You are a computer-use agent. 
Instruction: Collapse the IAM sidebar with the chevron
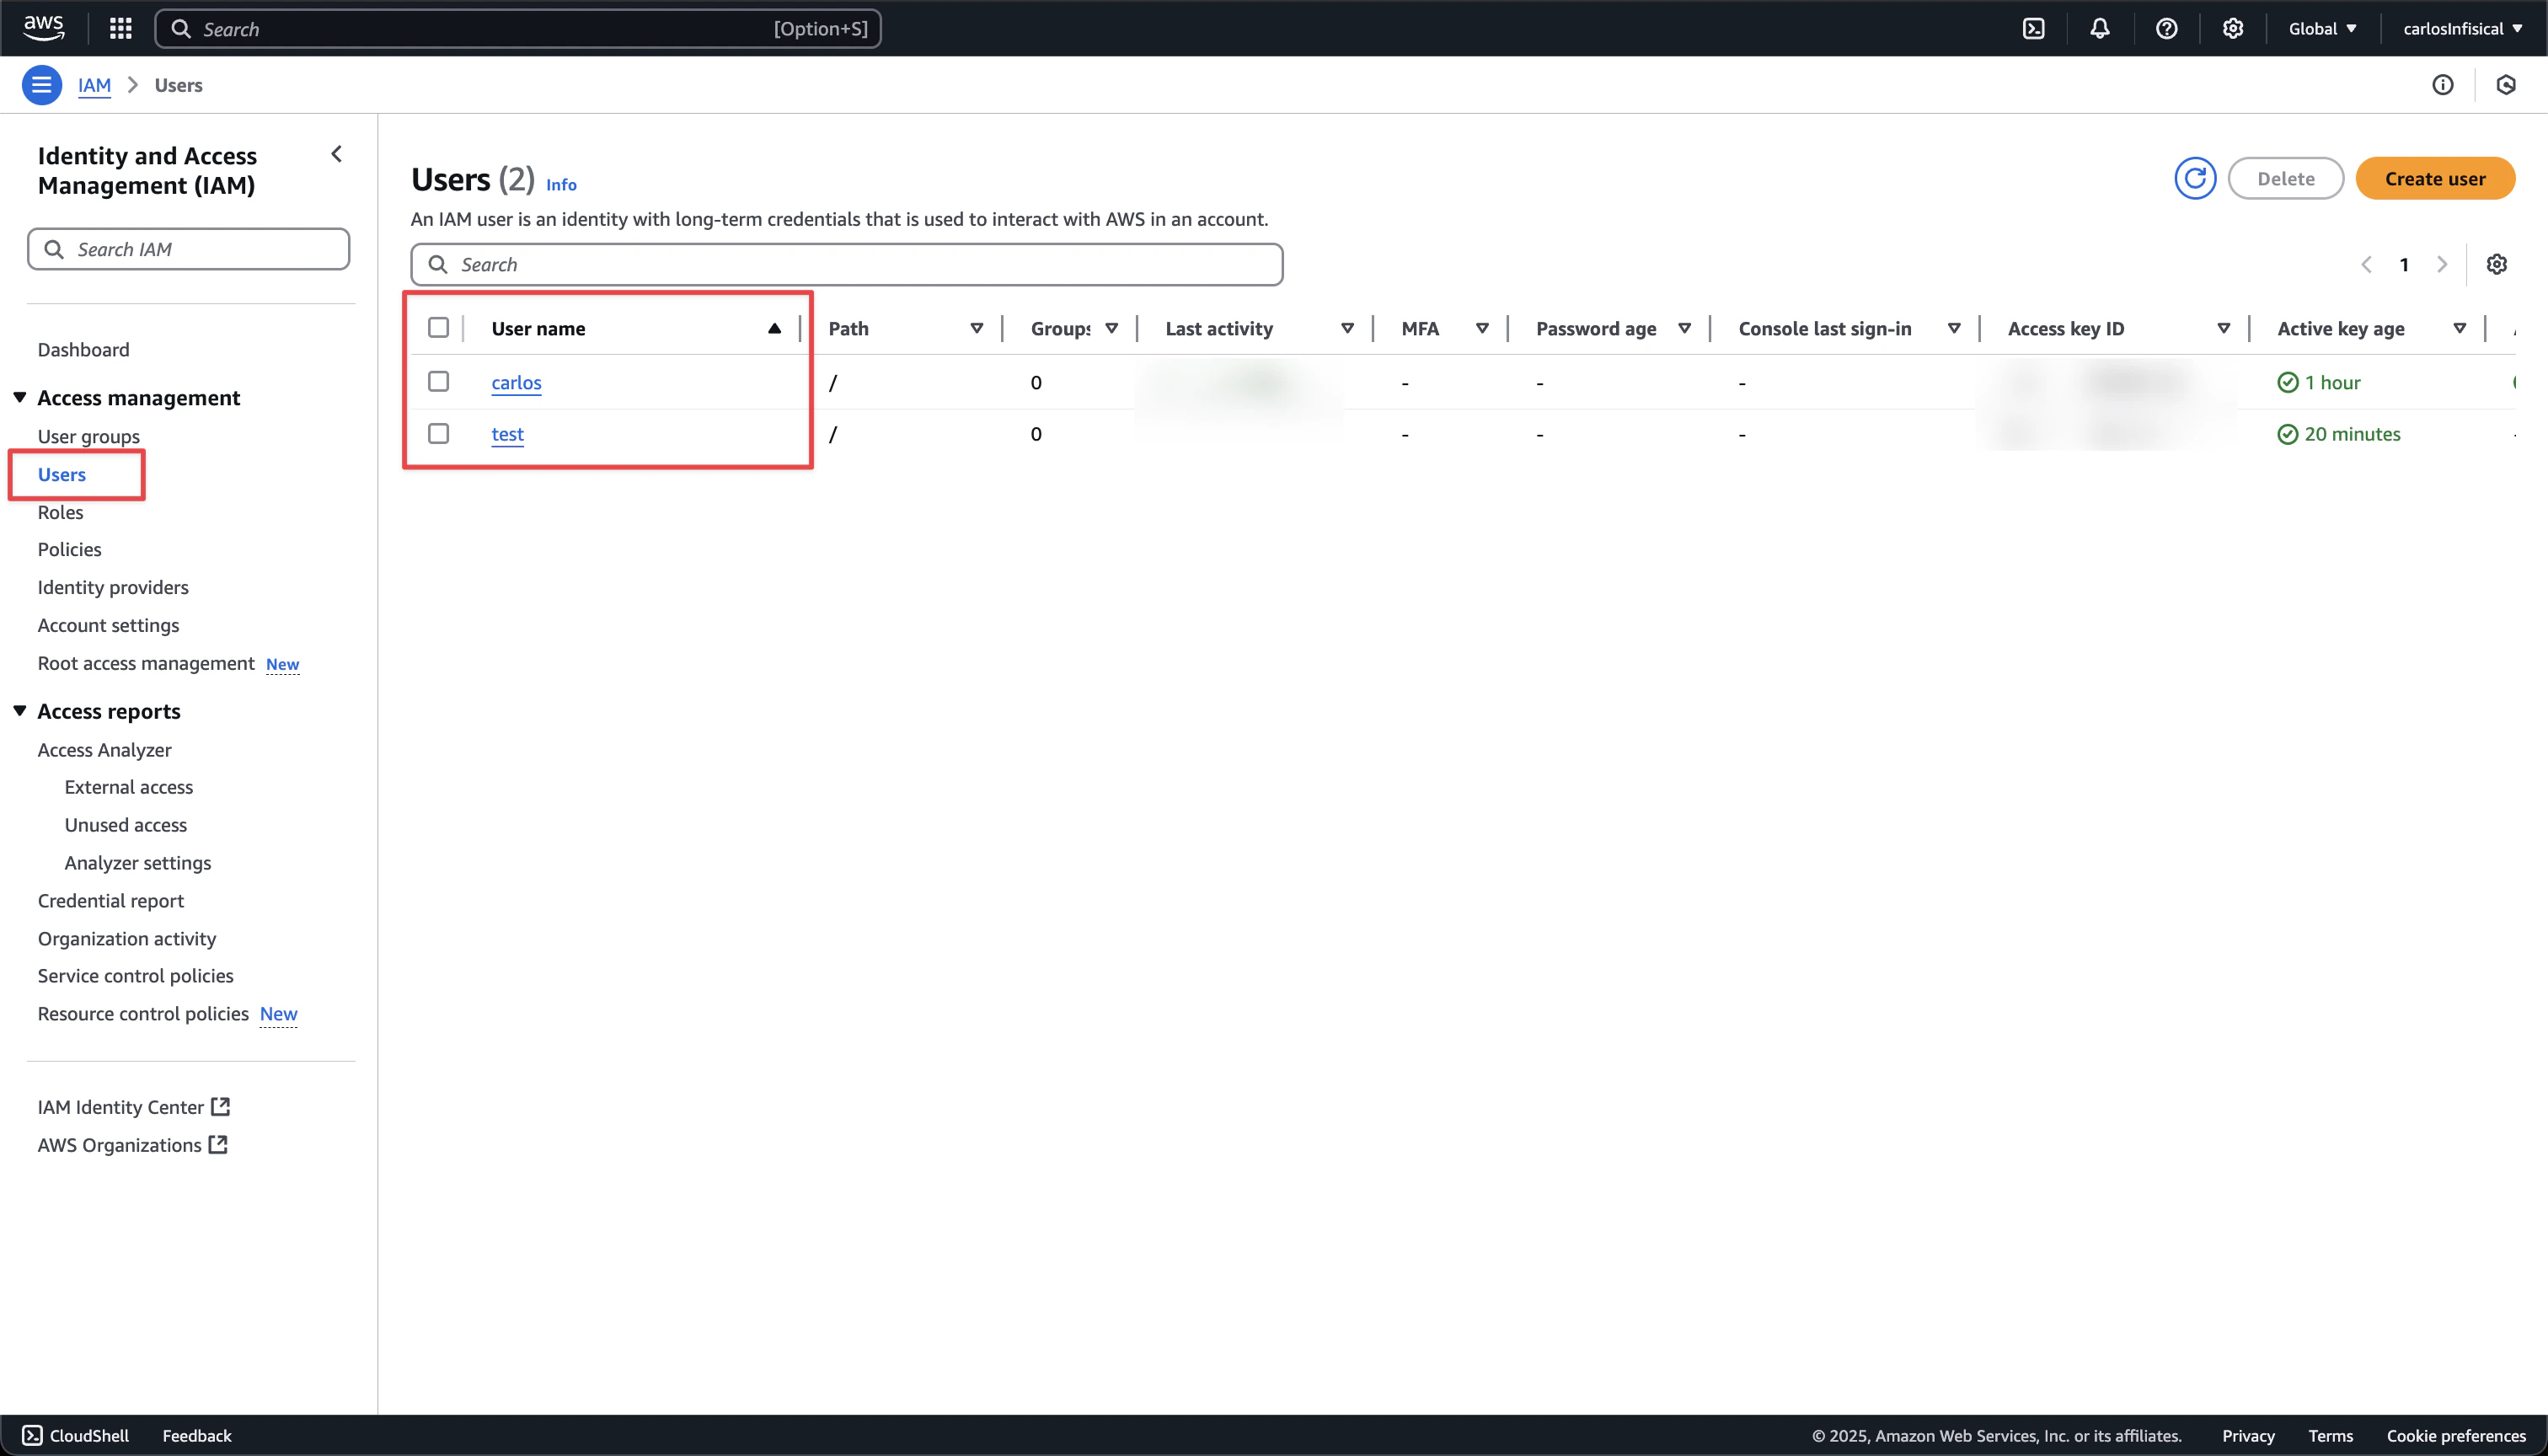pos(337,154)
